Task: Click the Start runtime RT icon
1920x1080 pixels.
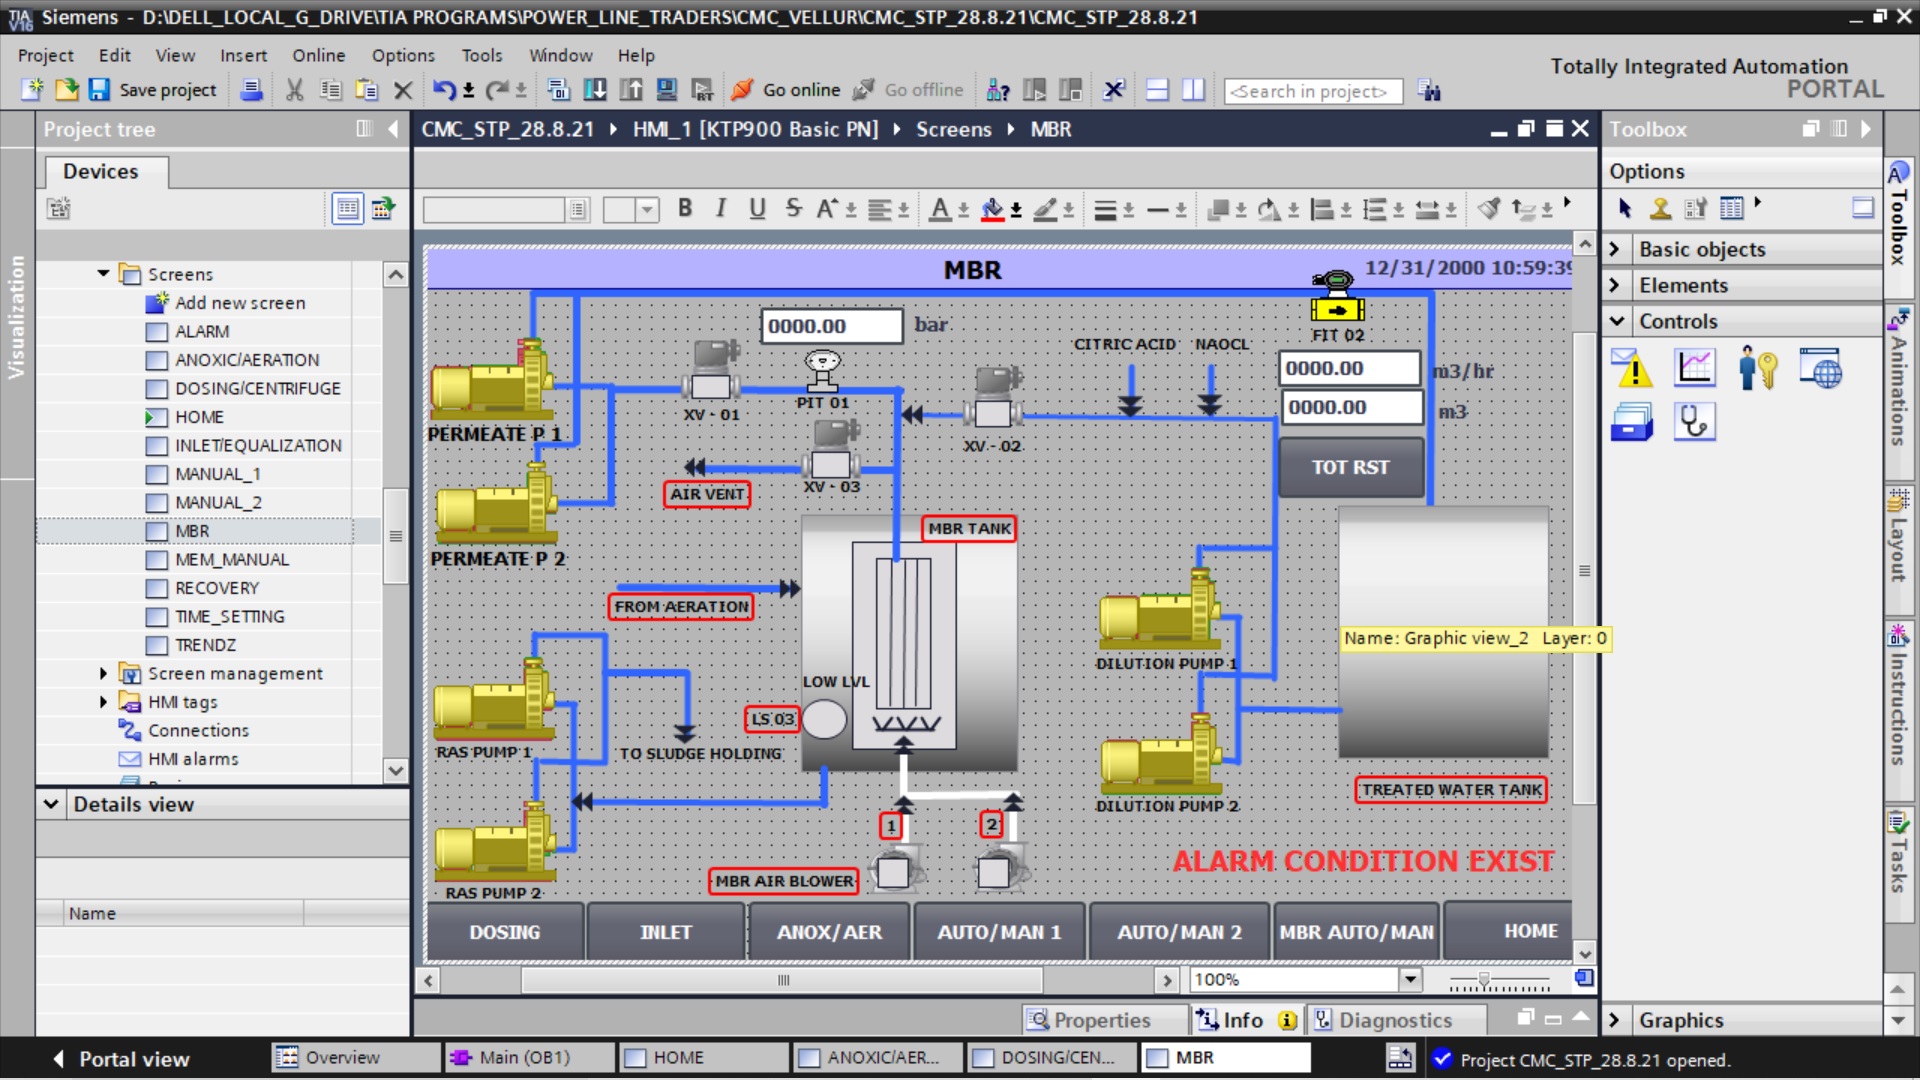Action: tap(703, 90)
